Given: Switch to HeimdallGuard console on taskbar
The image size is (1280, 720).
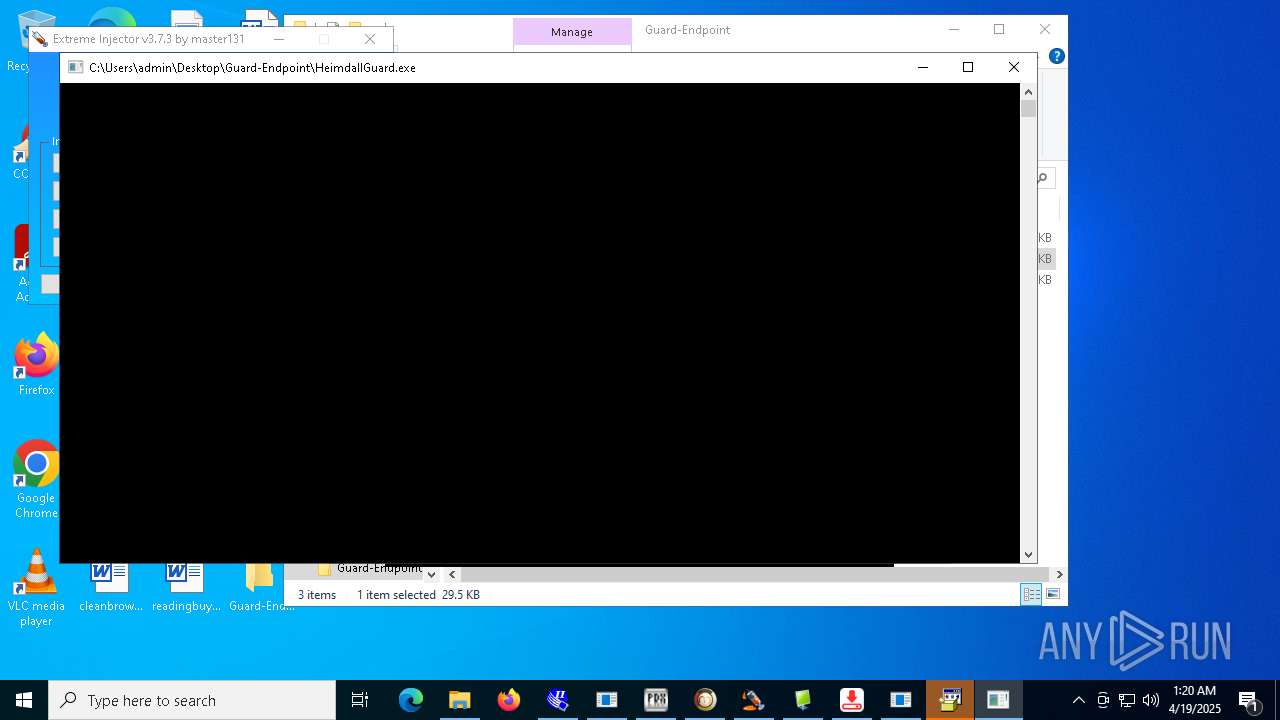Looking at the screenshot, I should pos(998,700).
